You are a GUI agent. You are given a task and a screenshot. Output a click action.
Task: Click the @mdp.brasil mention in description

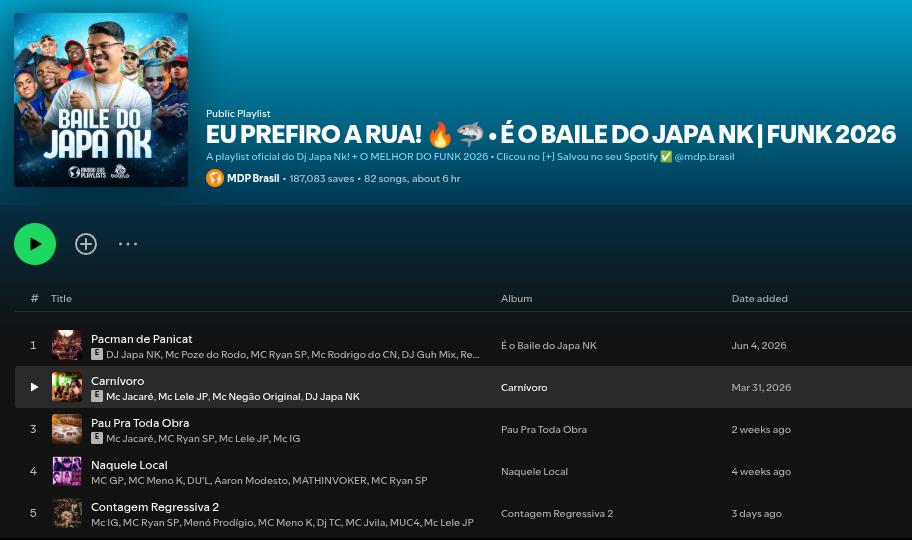(x=704, y=157)
